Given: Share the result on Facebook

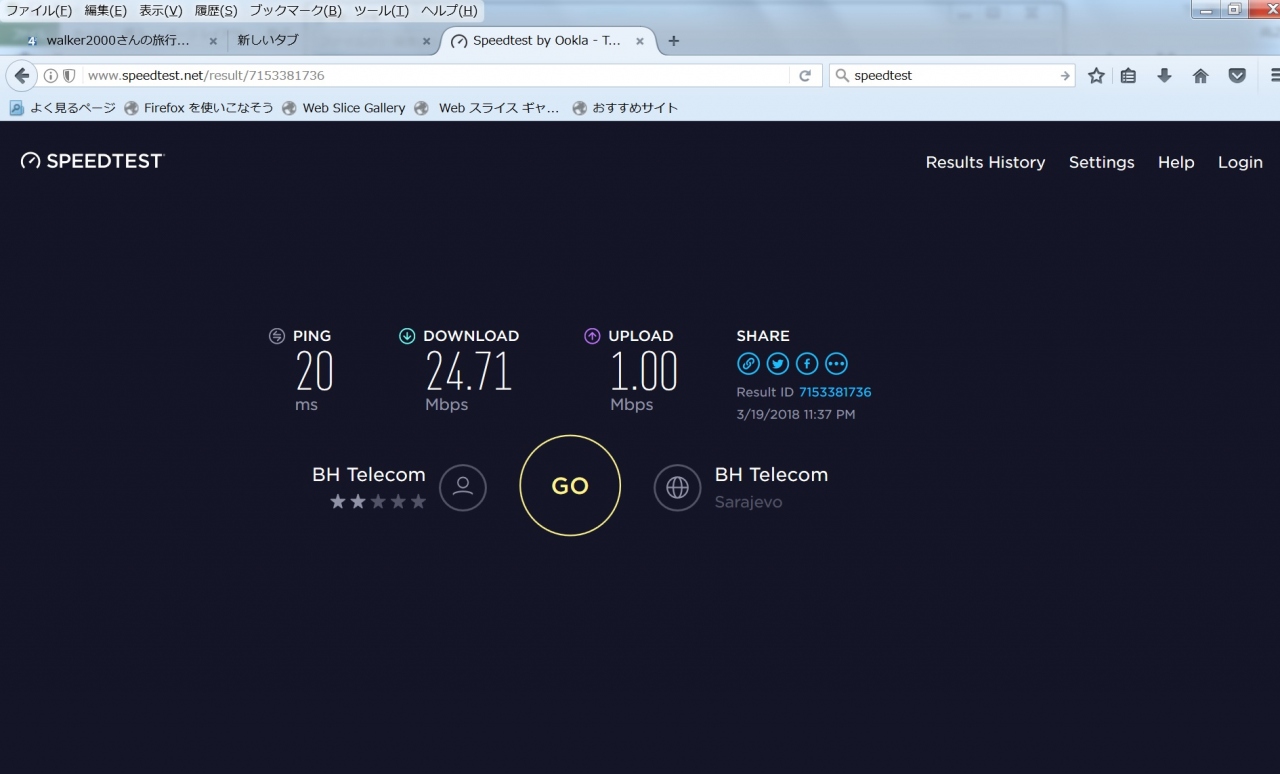Looking at the screenshot, I should (806, 364).
